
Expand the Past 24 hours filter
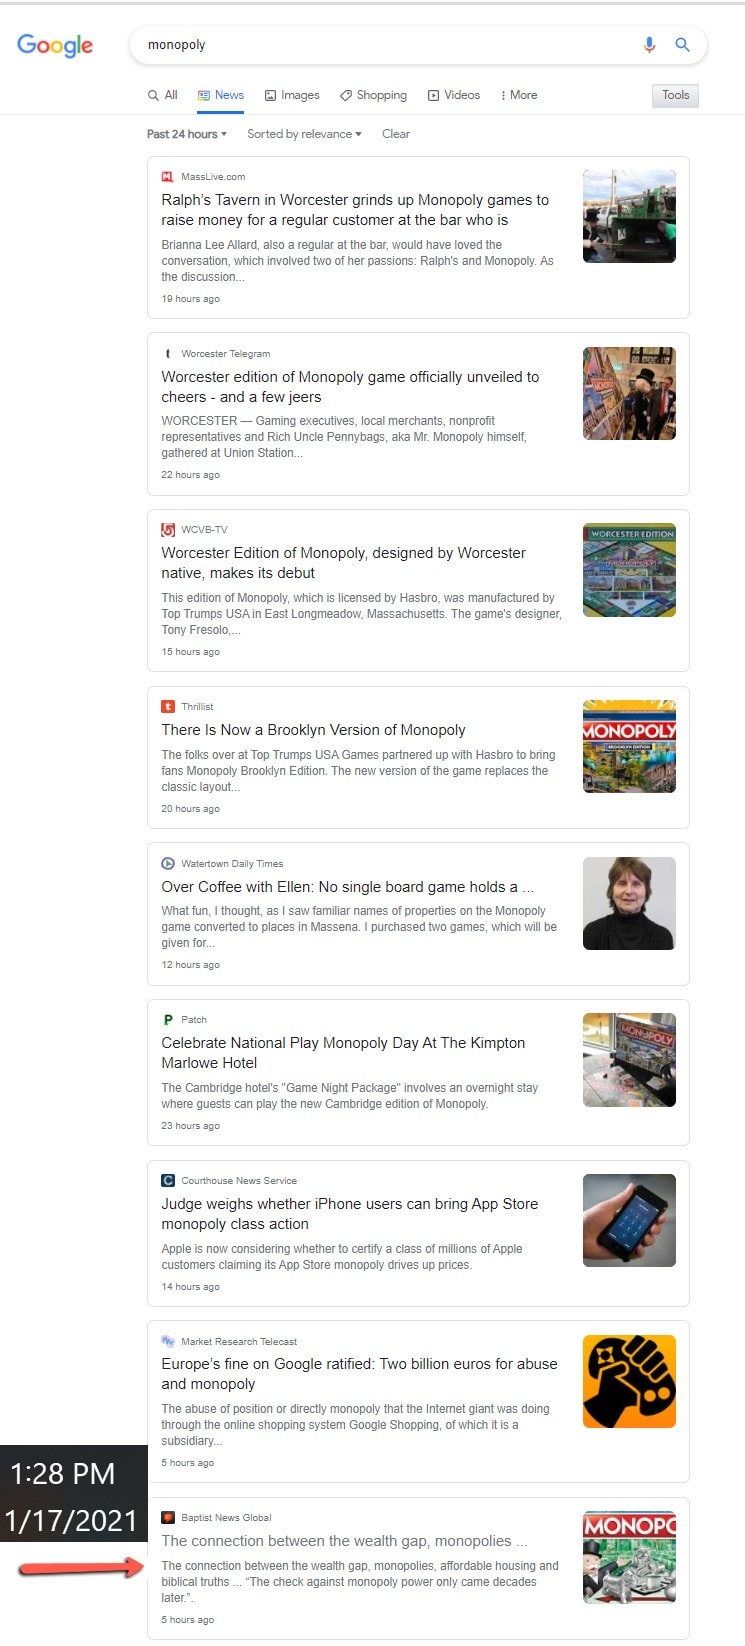pyautogui.click(x=187, y=134)
